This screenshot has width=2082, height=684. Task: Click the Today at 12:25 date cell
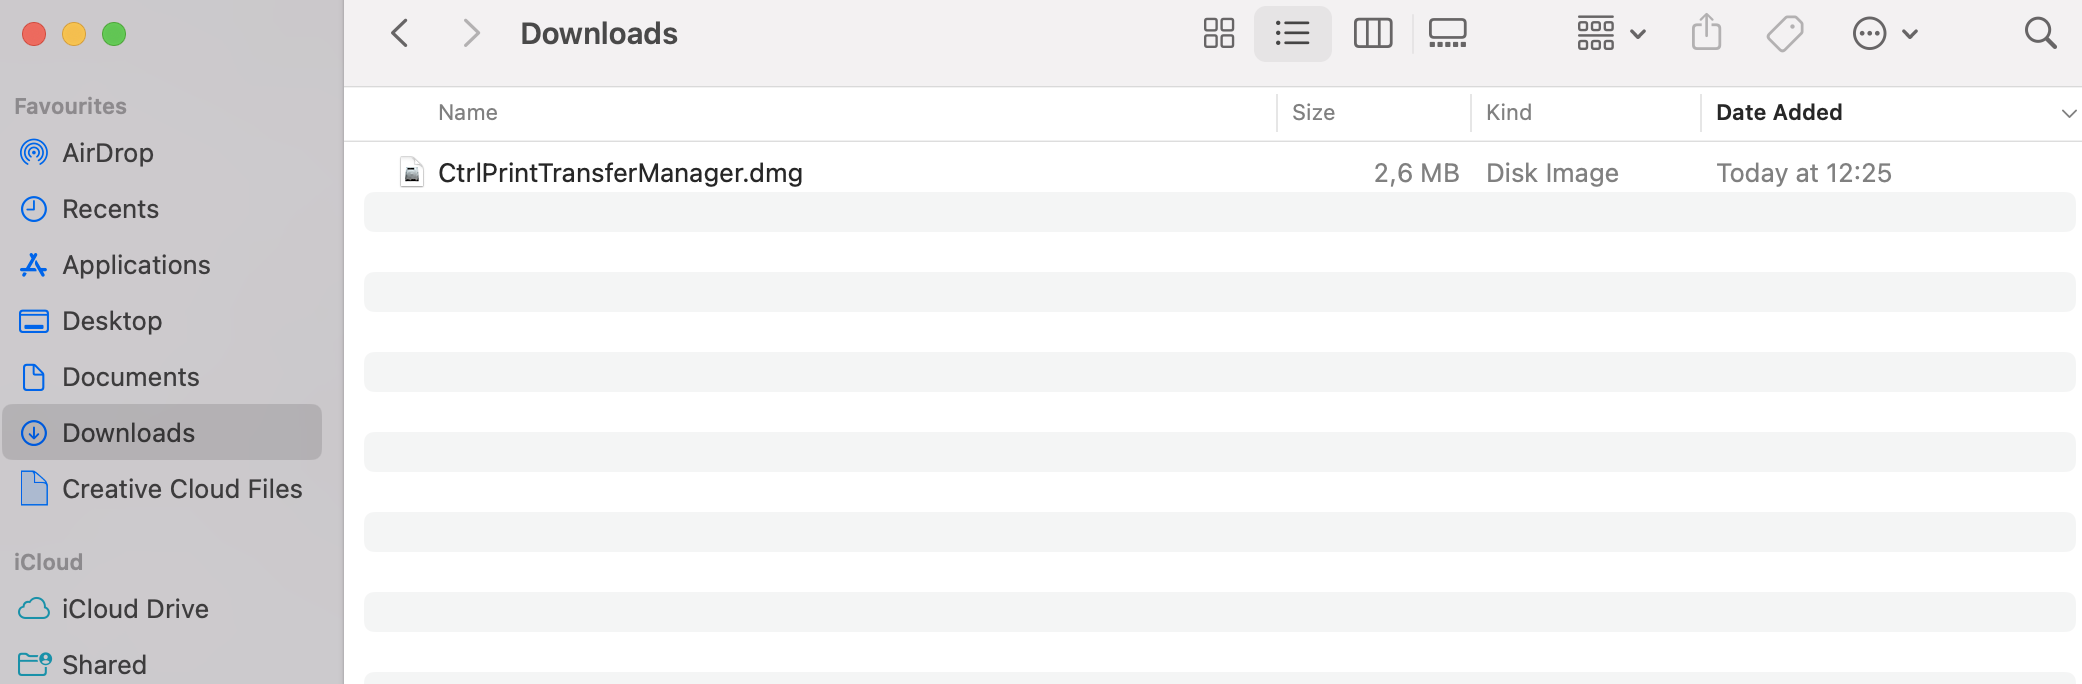(x=1804, y=173)
